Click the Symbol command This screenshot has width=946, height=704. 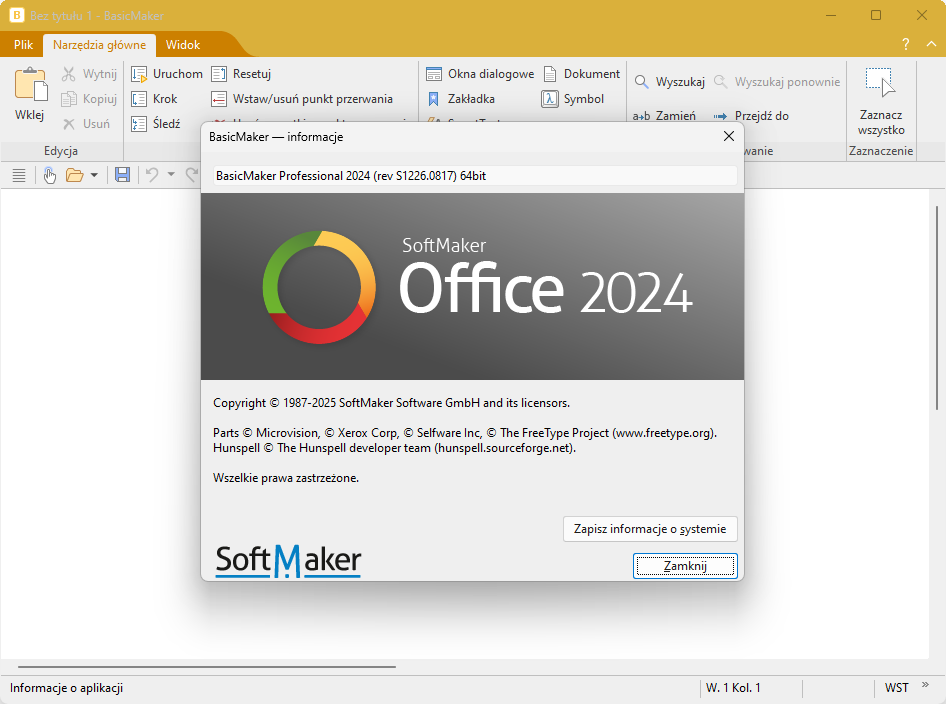click(573, 98)
